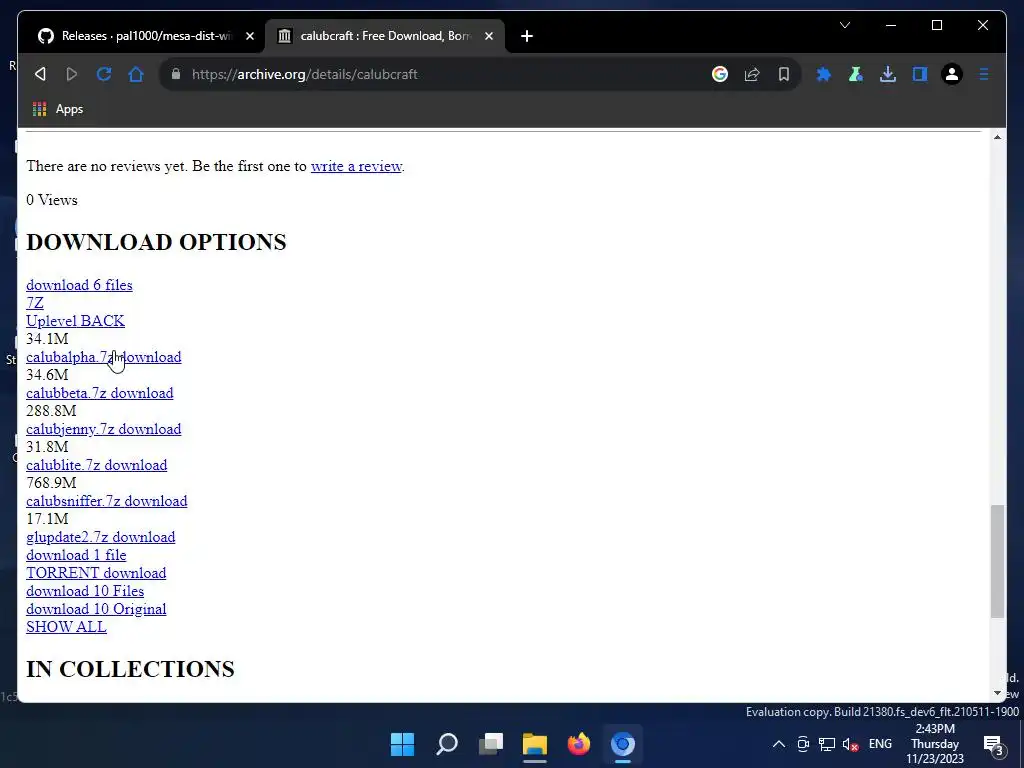Open taskbar Search magnifier
The width and height of the screenshot is (1024, 768).
[x=447, y=744]
